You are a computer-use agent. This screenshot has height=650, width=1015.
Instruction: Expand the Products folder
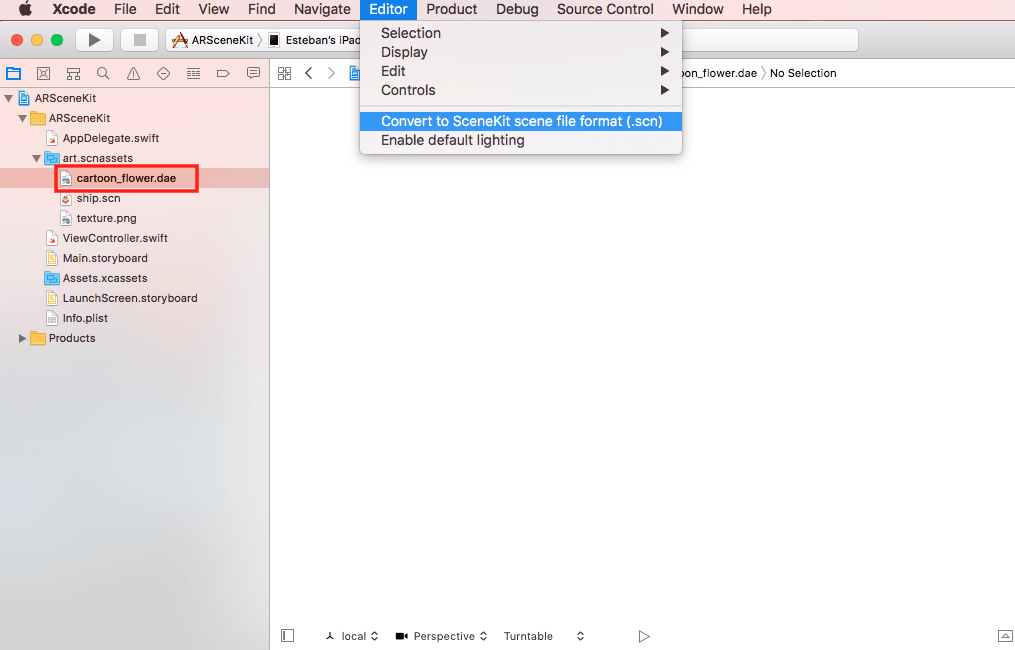point(23,338)
